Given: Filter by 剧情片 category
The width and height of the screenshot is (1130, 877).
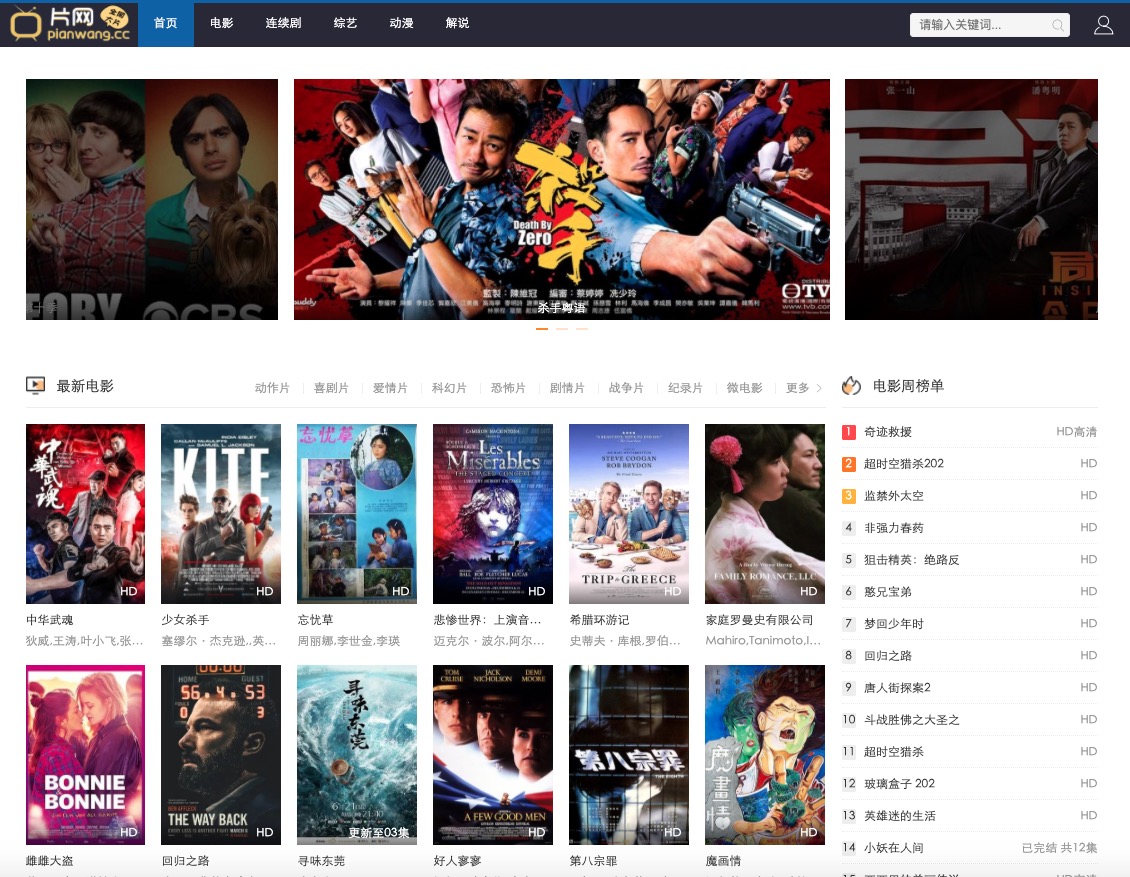Looking at the screenshot, I should coord(567,388).
